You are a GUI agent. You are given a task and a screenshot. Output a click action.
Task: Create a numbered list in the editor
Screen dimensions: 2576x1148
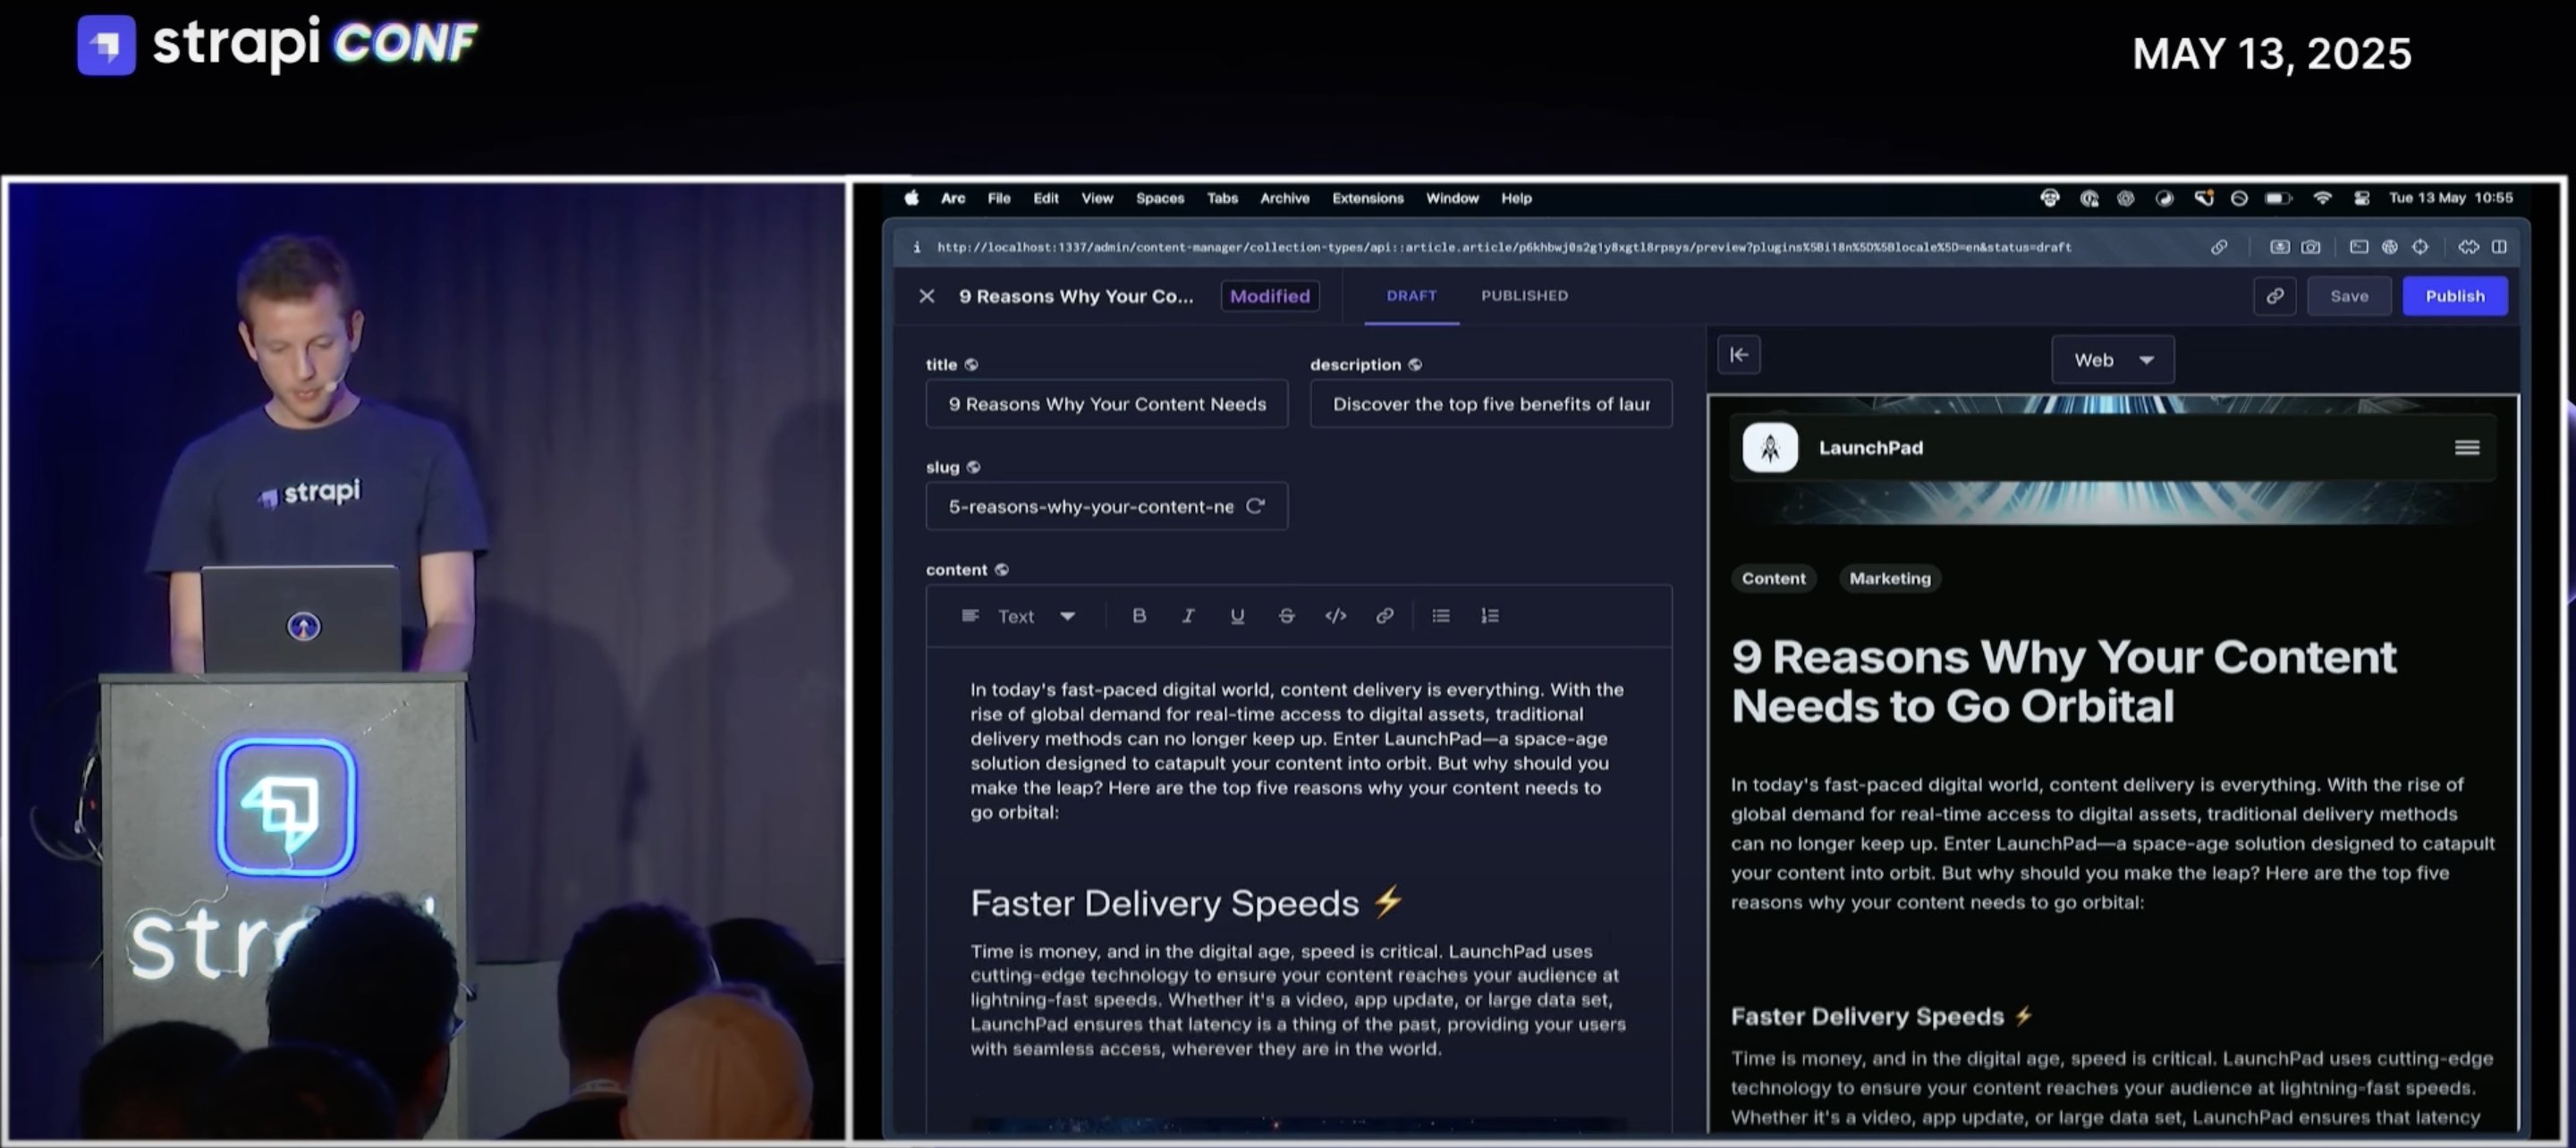(x=1490, y=616)
